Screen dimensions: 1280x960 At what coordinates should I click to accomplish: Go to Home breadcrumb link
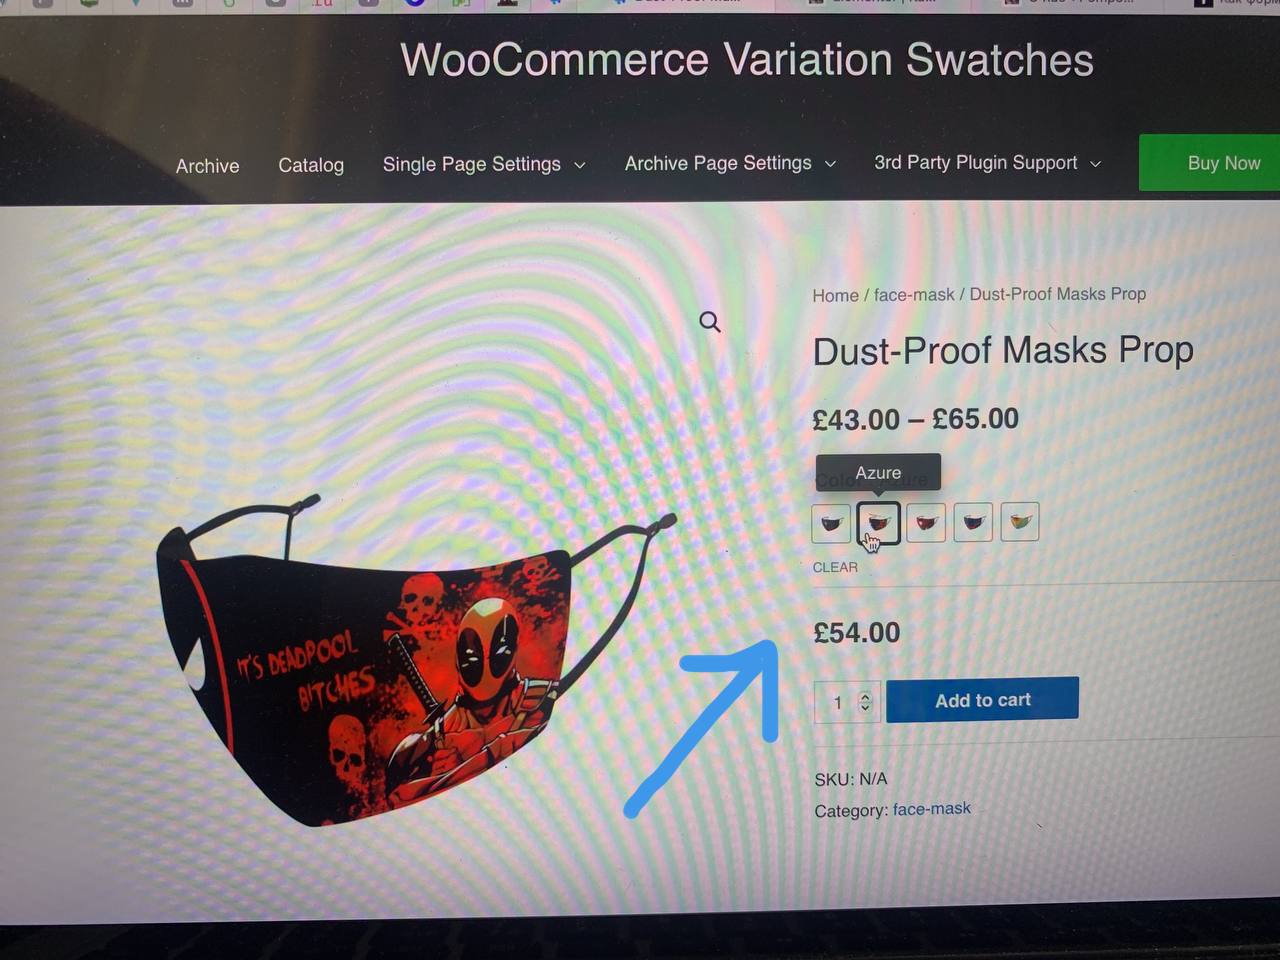(835, 295)
